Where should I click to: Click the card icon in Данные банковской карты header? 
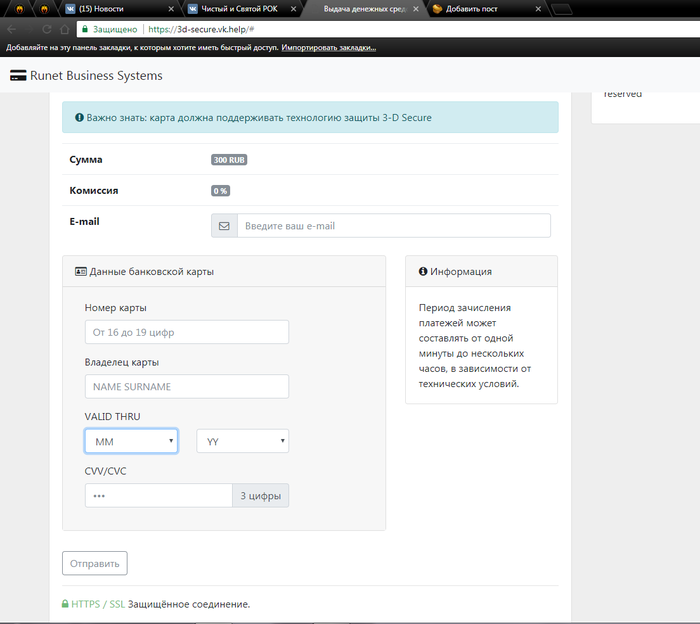(x=80, y=271)
